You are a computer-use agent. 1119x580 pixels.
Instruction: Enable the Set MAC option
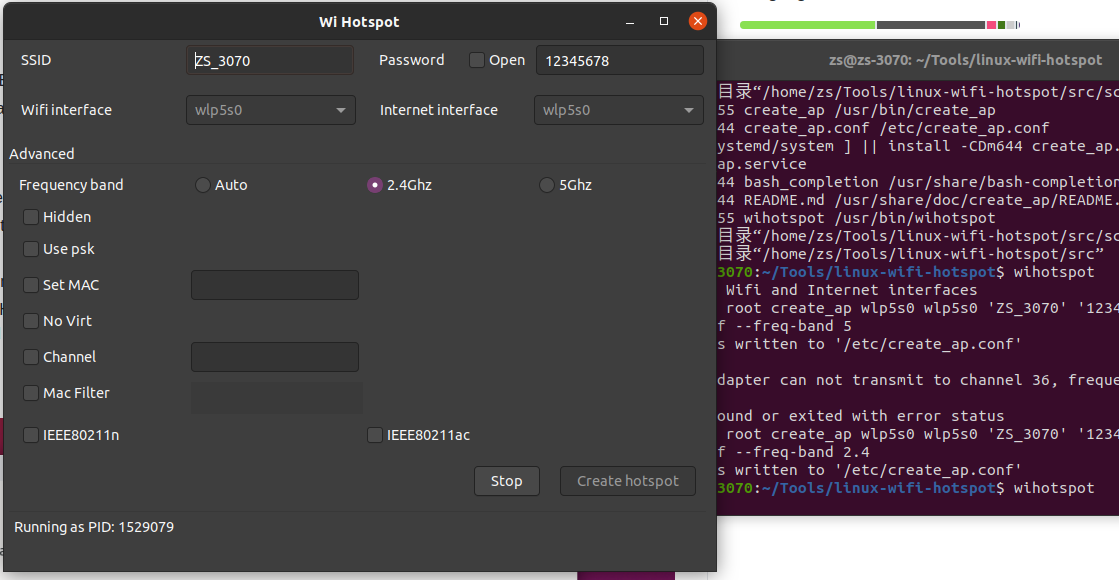(31, 285)
